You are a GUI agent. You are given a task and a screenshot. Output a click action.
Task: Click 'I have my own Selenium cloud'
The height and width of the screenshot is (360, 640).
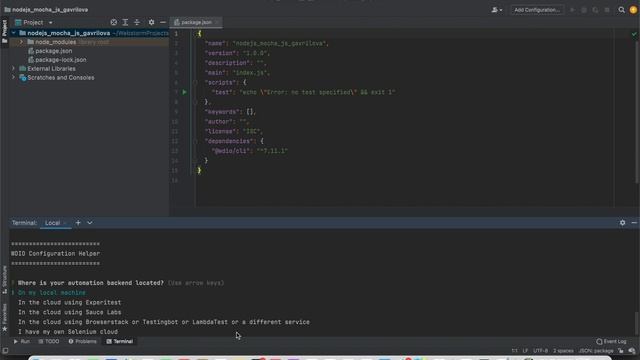(x=68, y=332)
